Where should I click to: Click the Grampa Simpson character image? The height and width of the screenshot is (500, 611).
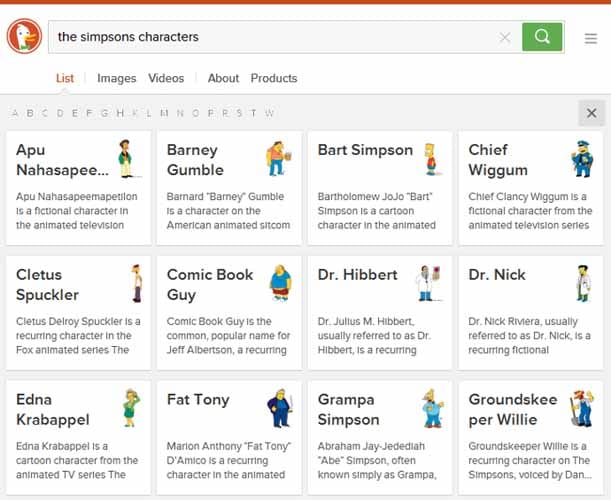point(433,408)
